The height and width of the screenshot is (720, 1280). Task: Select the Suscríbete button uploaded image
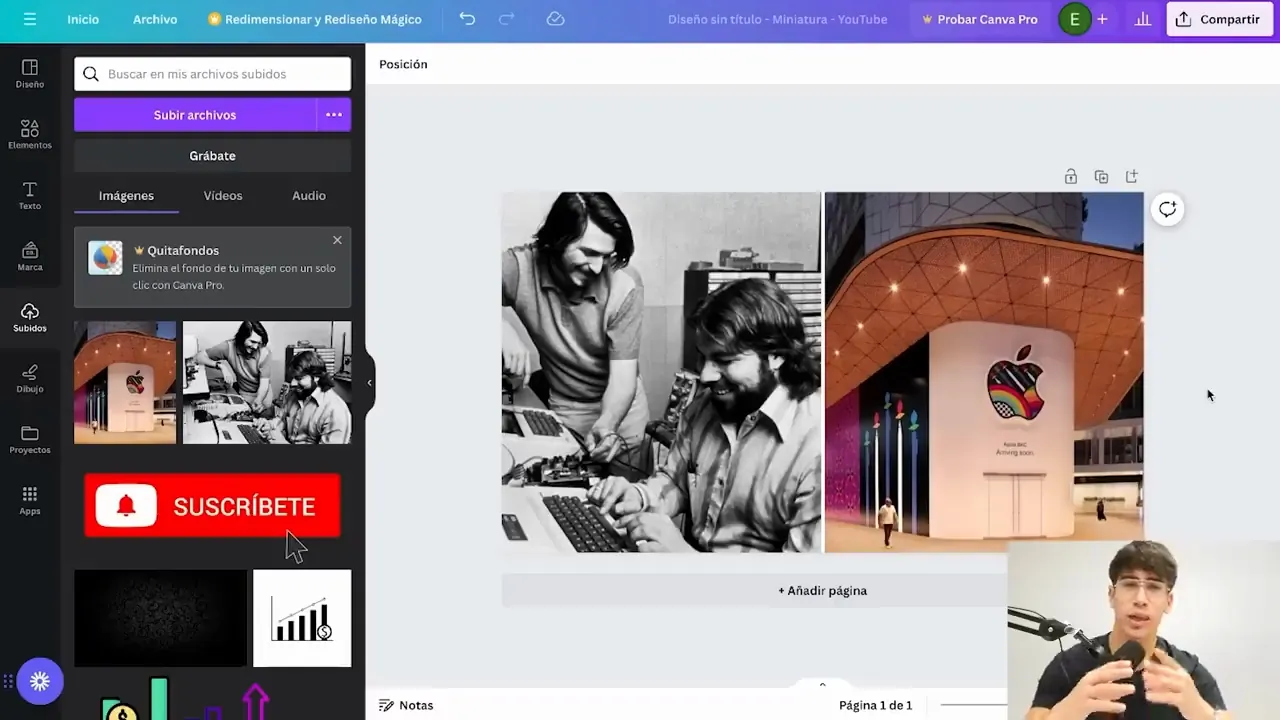(x=212, y=506)
